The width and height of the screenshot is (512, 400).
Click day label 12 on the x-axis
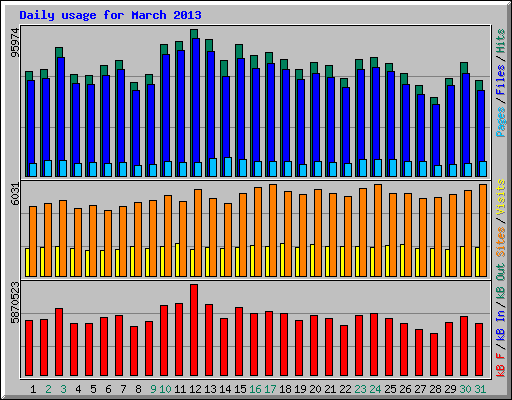(x=195, y=389)
